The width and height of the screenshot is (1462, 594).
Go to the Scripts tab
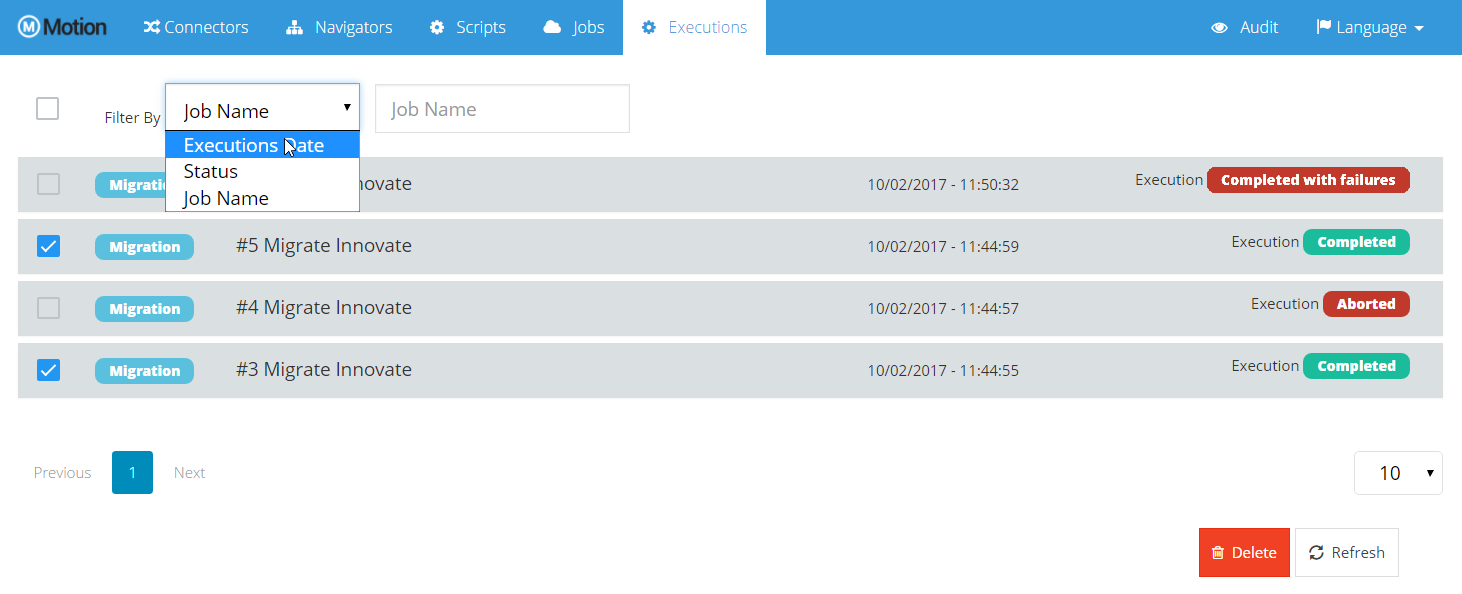coord(467,27)
